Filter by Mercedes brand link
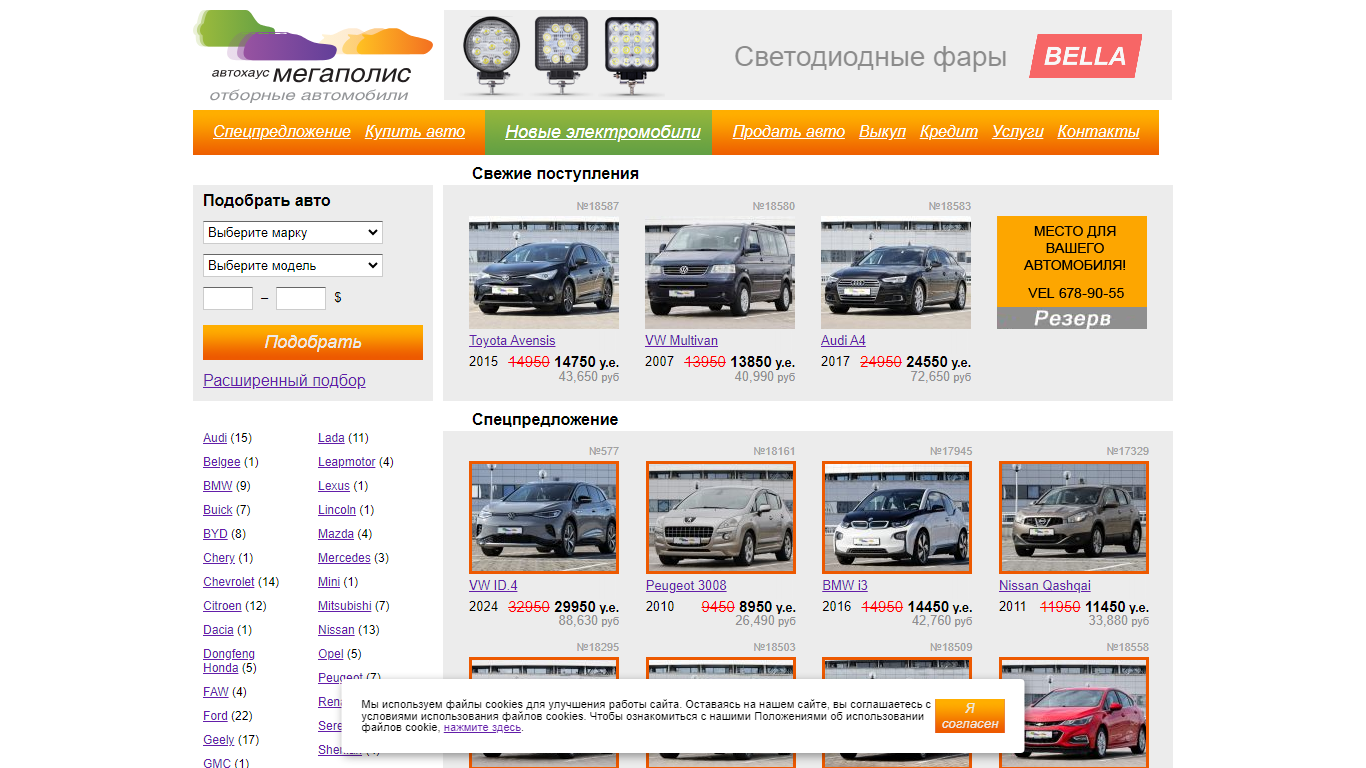 pyautogui.click(x=344, y=558)
